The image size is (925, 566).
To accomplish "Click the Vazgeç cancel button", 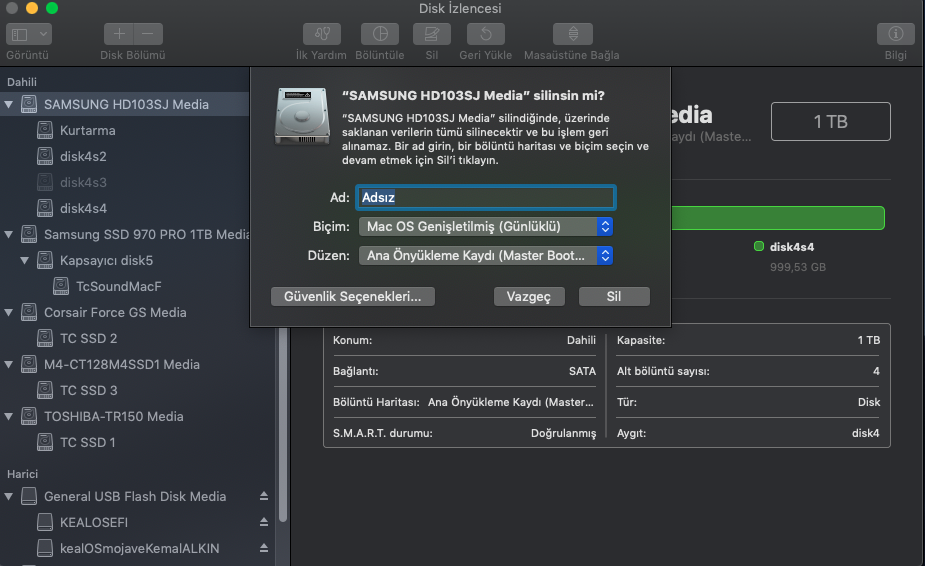I will tap(529, 297).
